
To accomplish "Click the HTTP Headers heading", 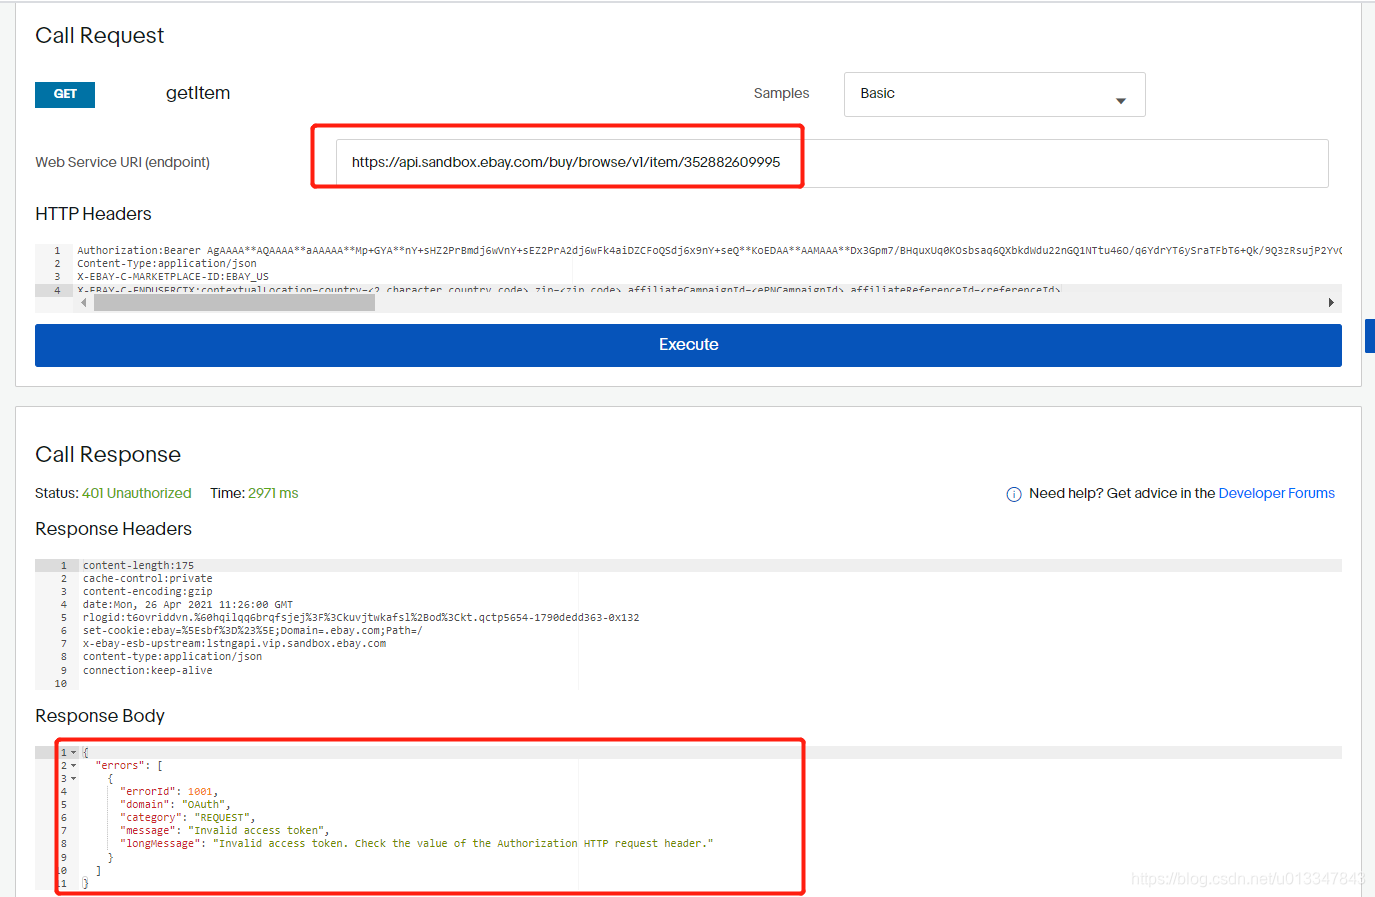I will 93,214.
